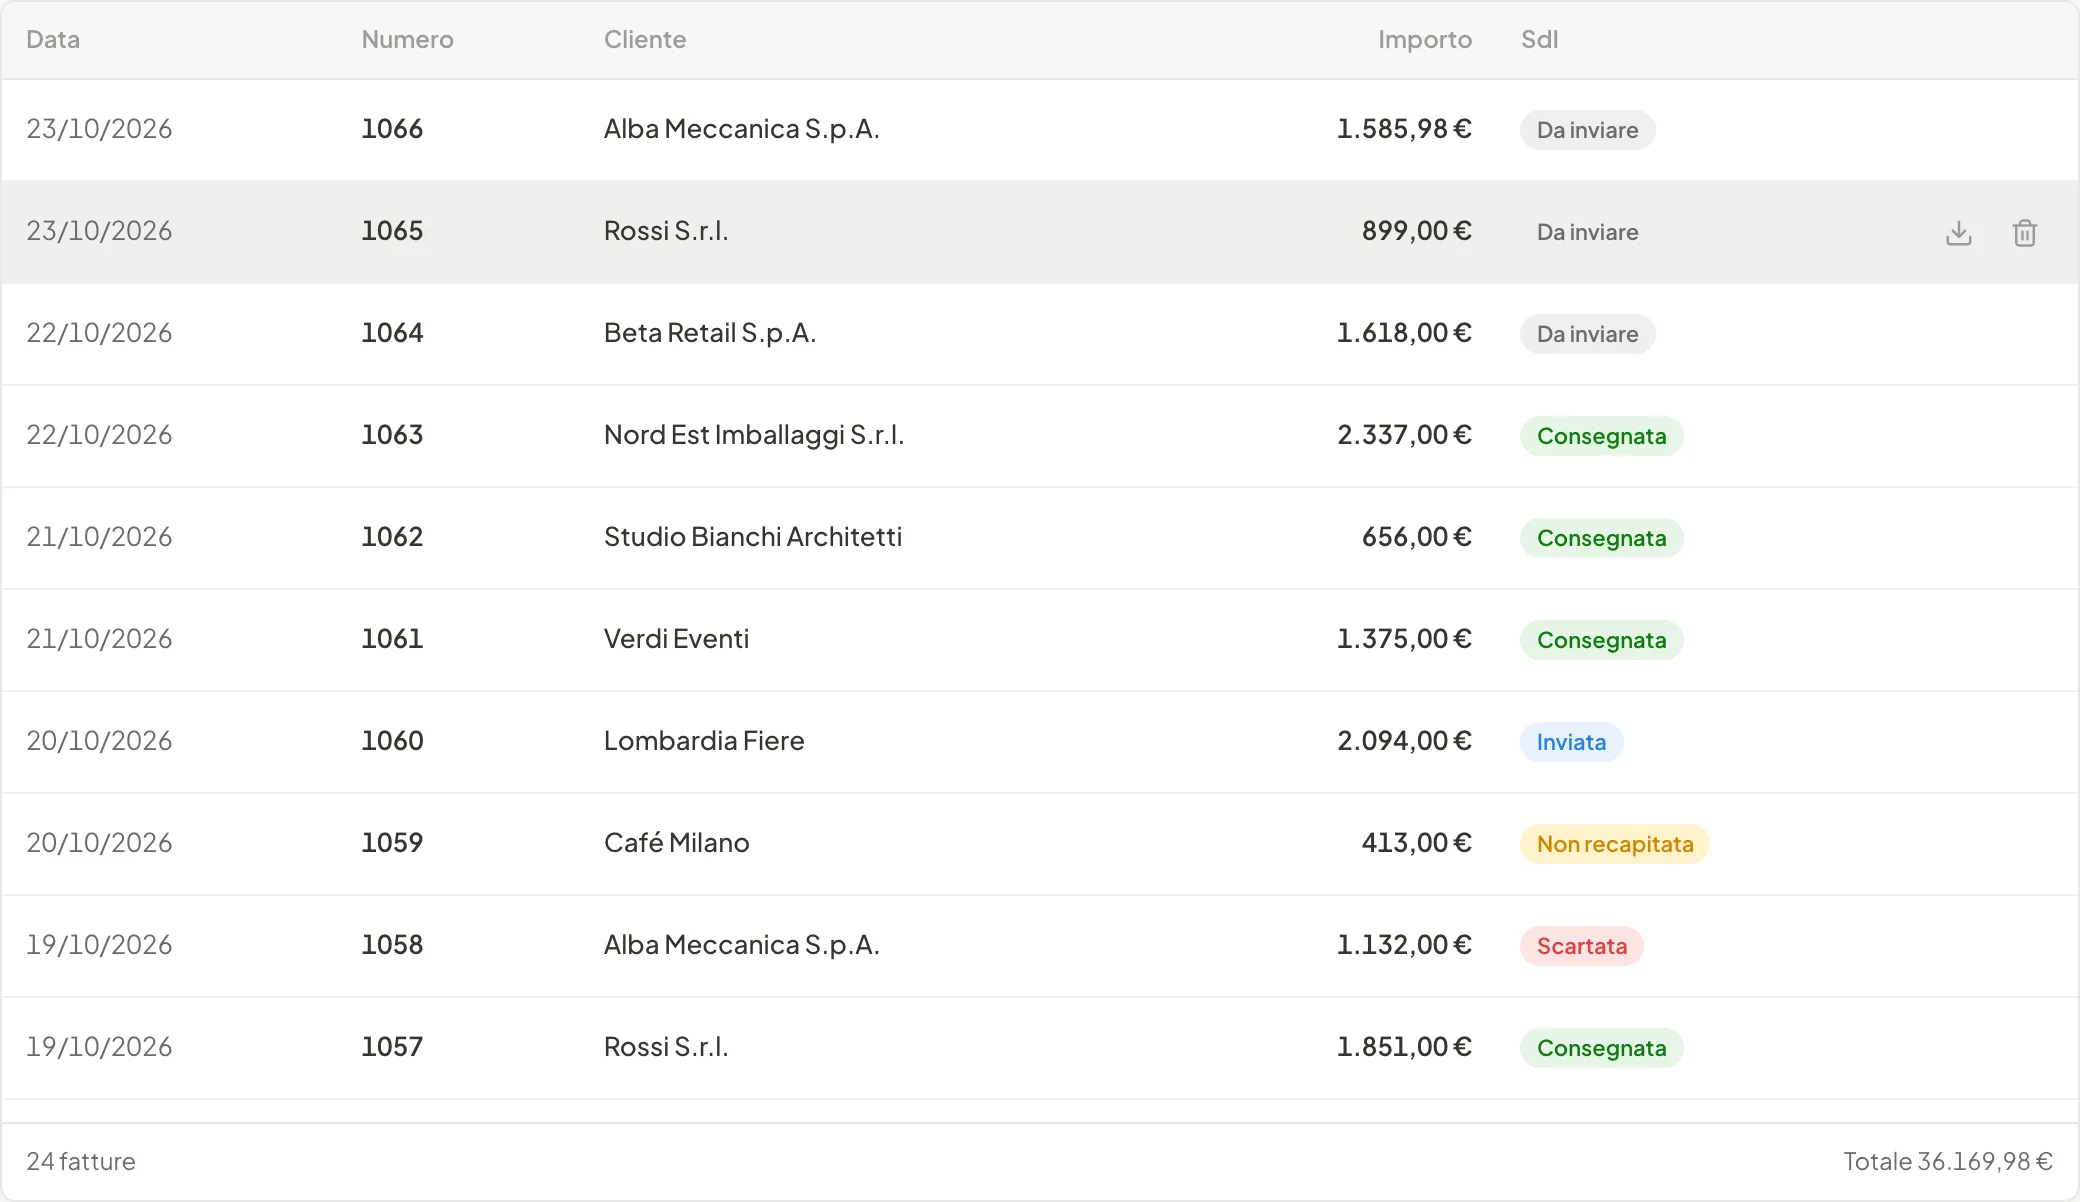
Task: Select invoice number 1057
Action: click(392, 1047)
